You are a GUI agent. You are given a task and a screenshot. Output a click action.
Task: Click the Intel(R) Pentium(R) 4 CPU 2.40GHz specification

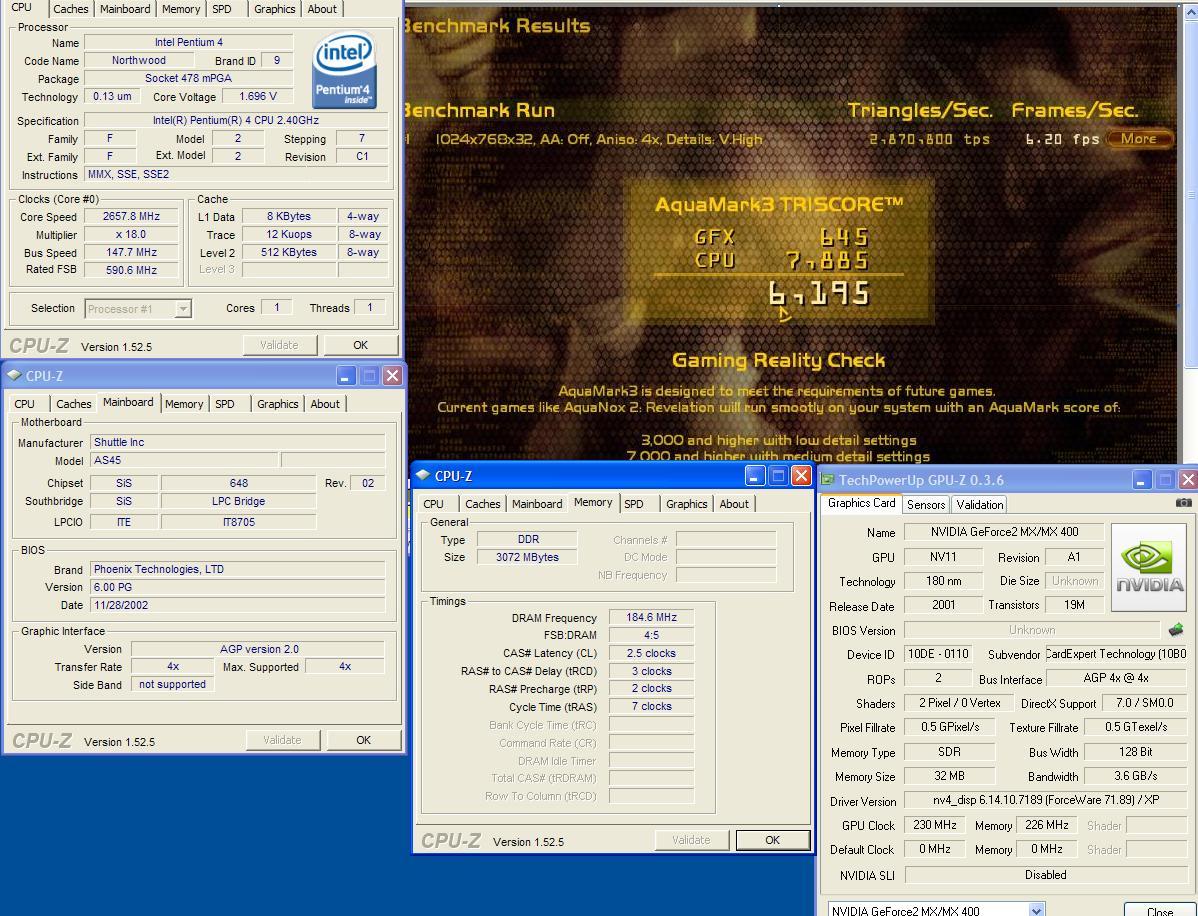[x=236, y=120]
